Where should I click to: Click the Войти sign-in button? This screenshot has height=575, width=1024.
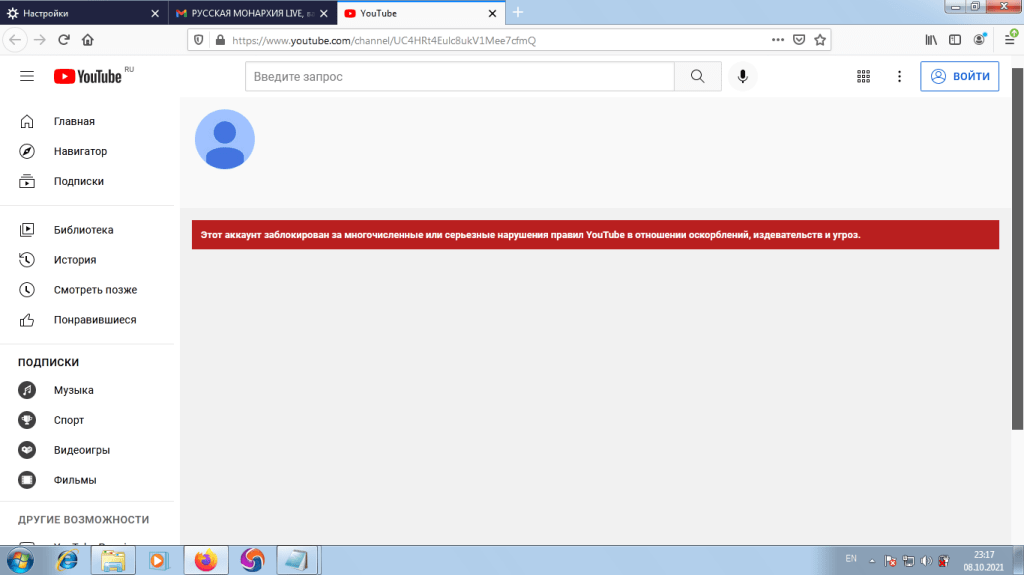[x=959, y=77]
